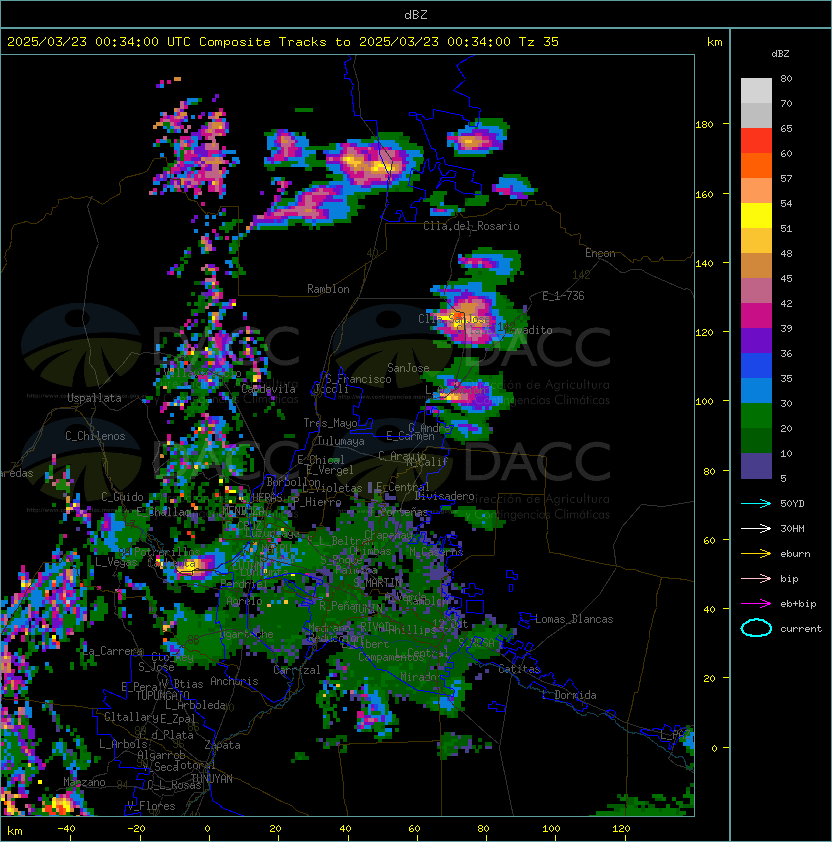The width and height of the screenshot is (832, 842).
Task: Pick the slate purple 10 dBZ legend swatch
Action: point(756,466)
